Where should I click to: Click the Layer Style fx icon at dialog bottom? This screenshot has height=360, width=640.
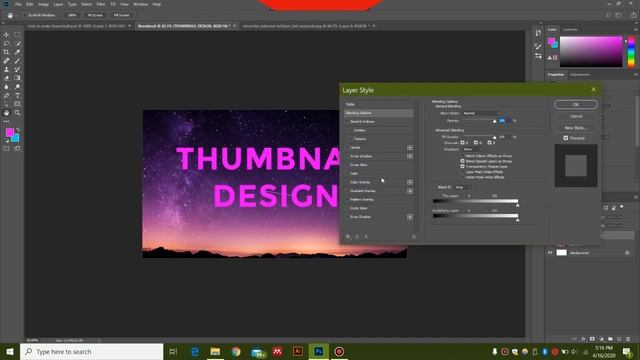[348, 236]
